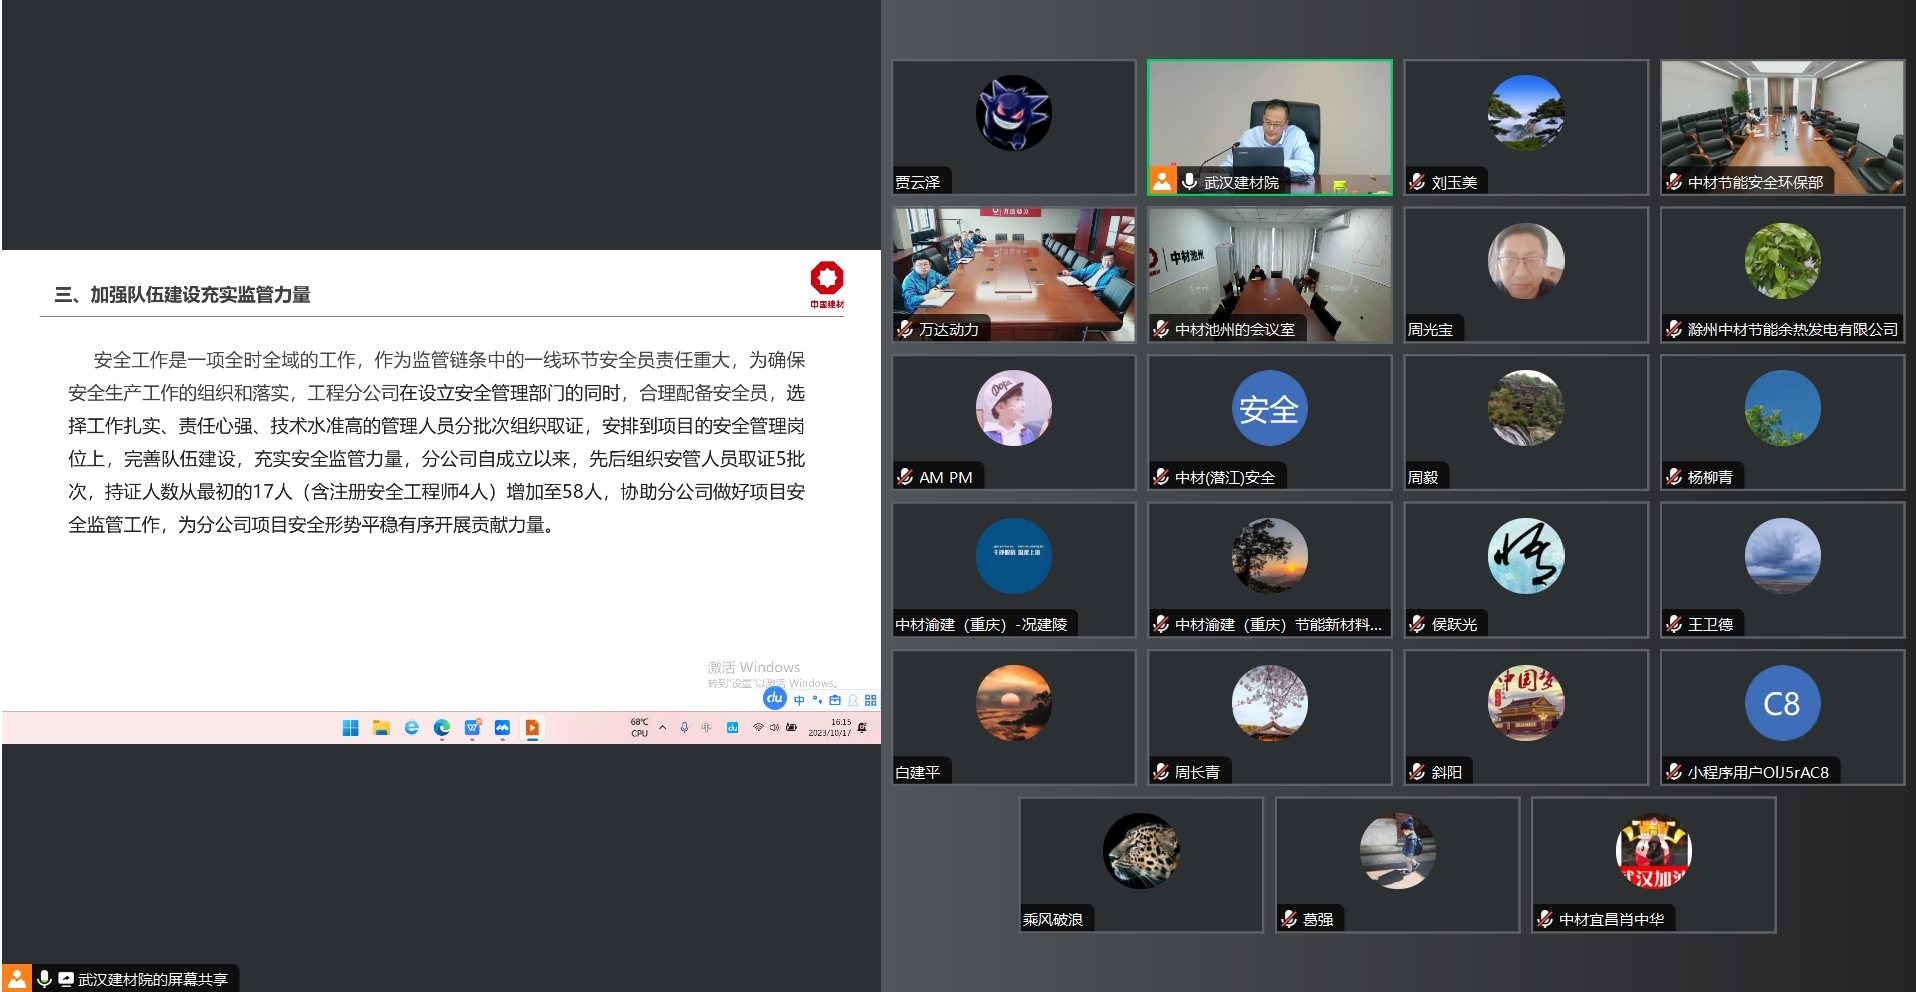
Task: Click the Internet Explorer taskbar icon
Action: 411,728
